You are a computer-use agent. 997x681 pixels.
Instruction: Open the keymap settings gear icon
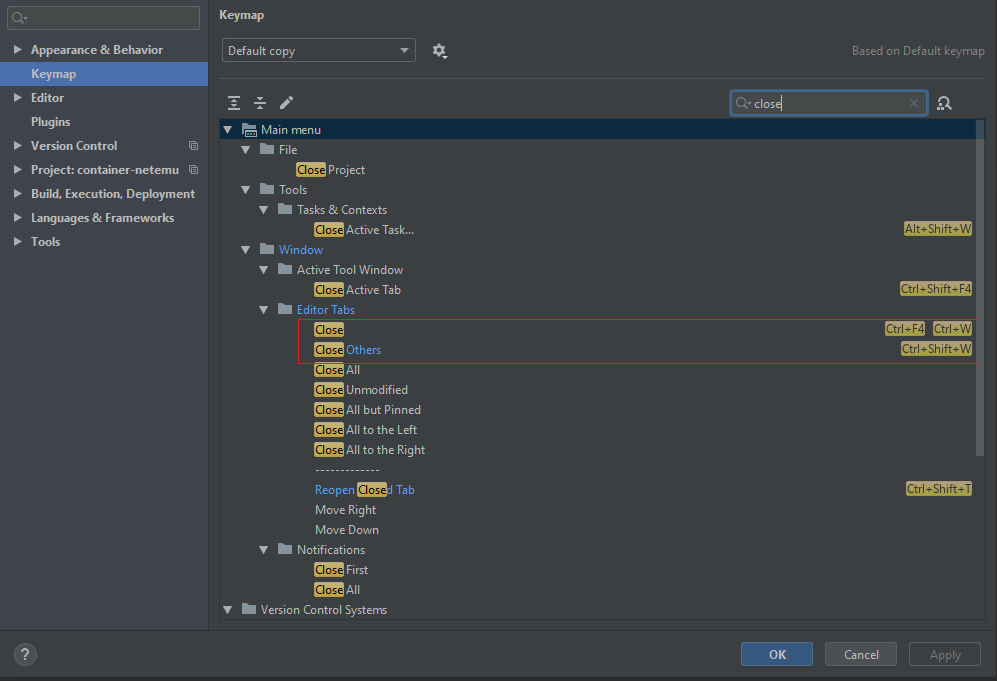click(x=440, y=51)
